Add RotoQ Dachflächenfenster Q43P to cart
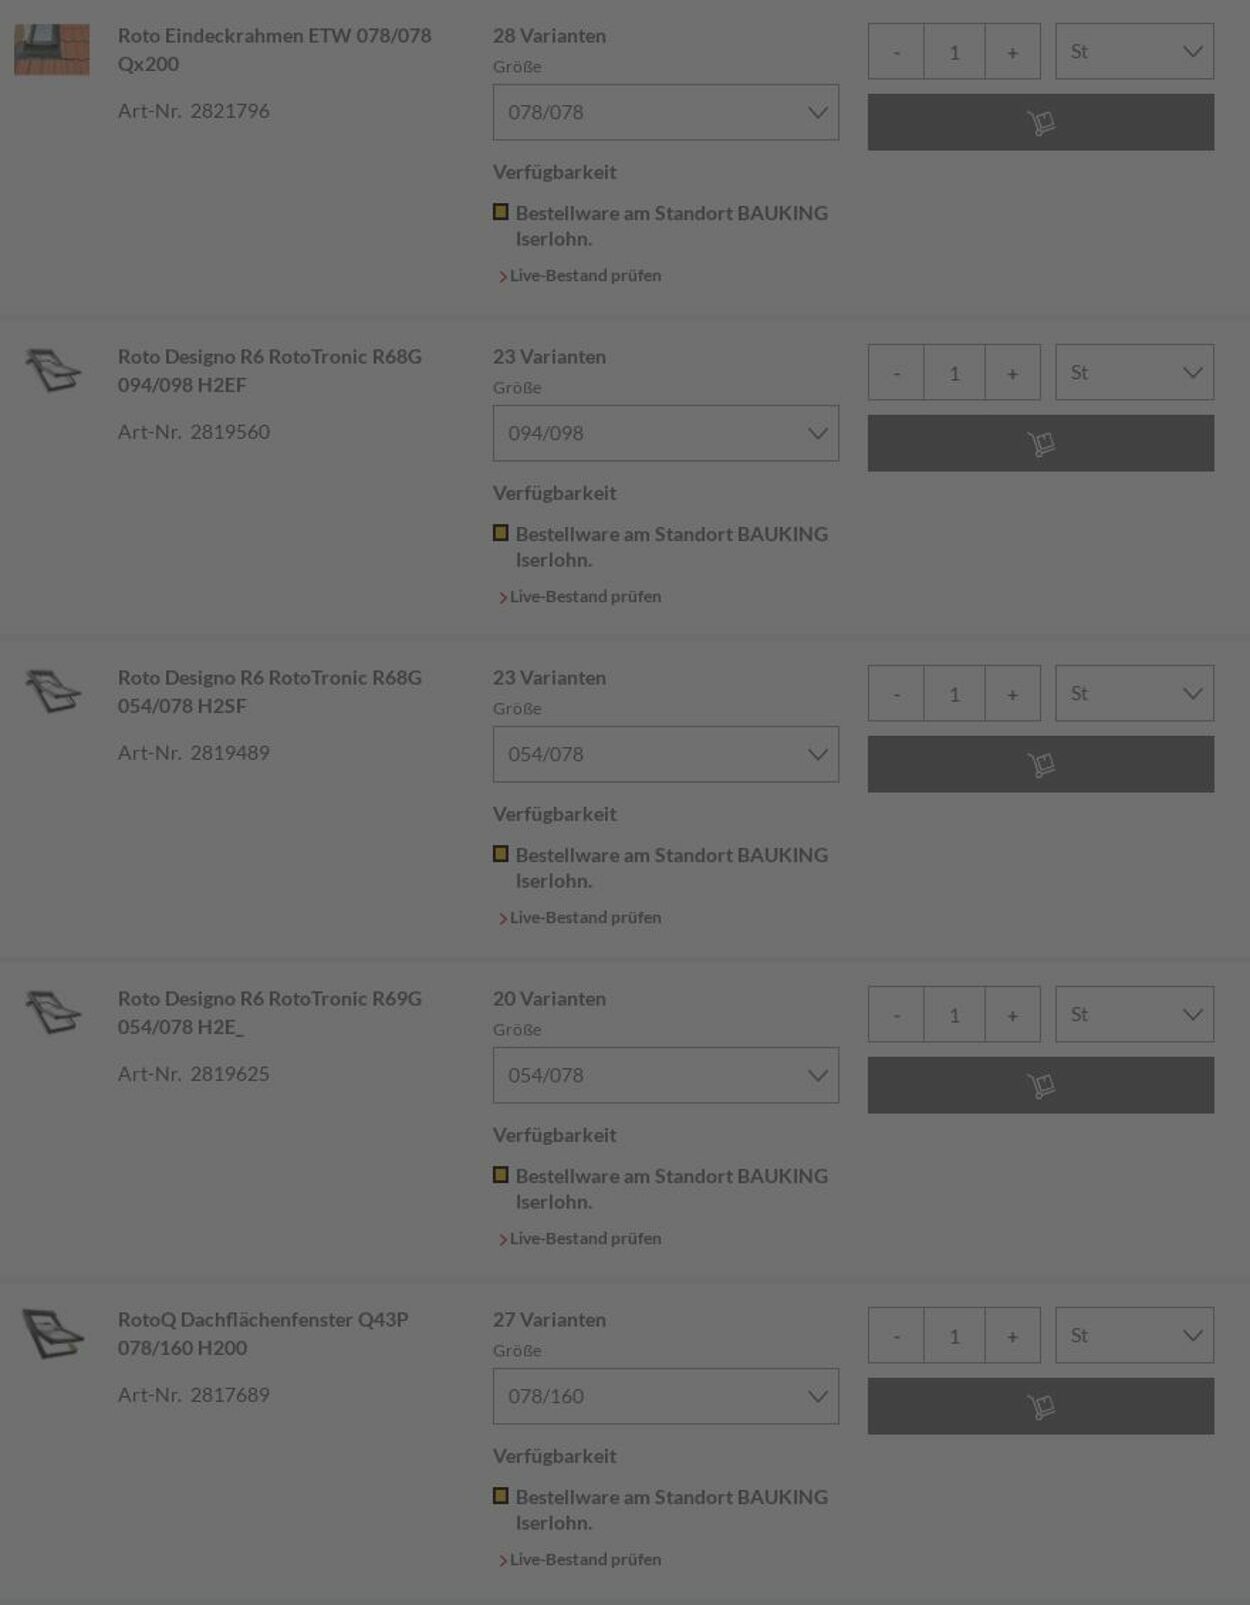This screenshot has width=1250, height=1605. tap(1040, 1406)
